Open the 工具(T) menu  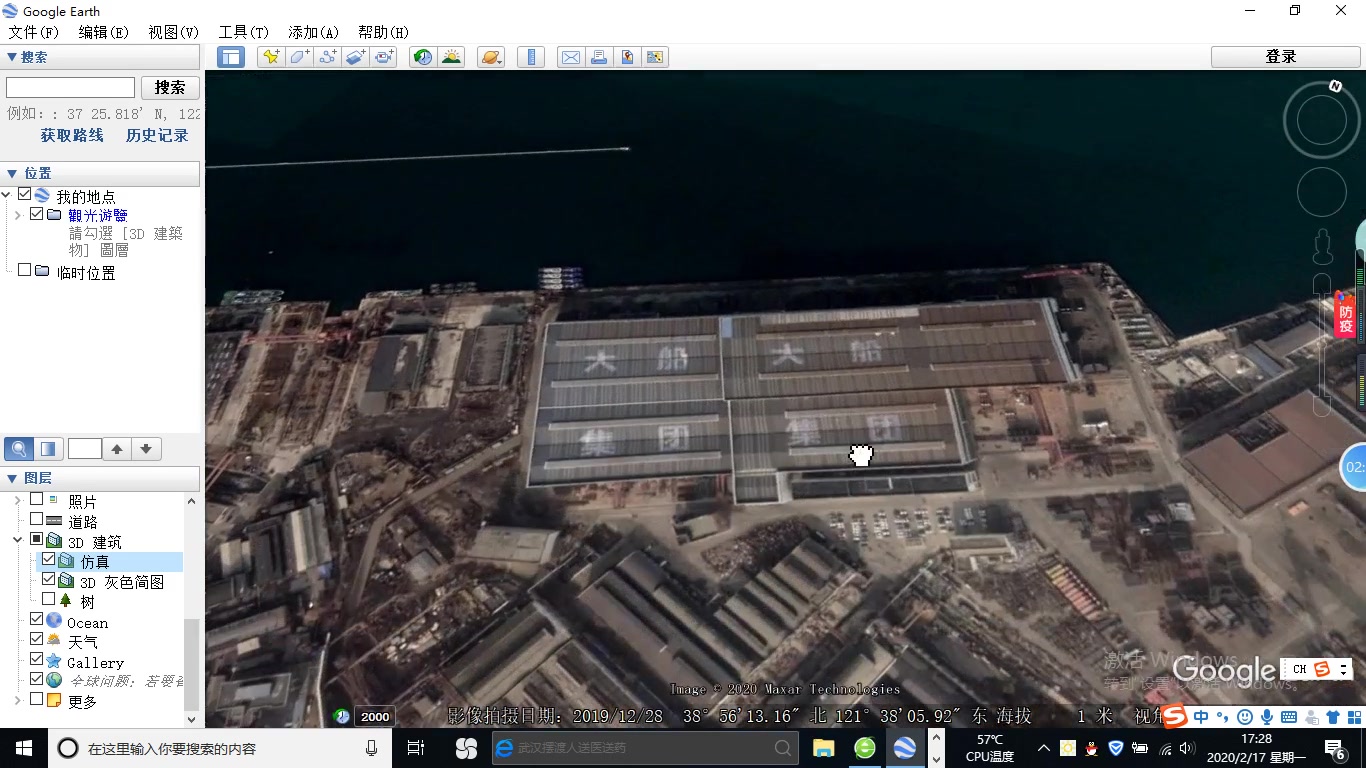click(243, 32)
